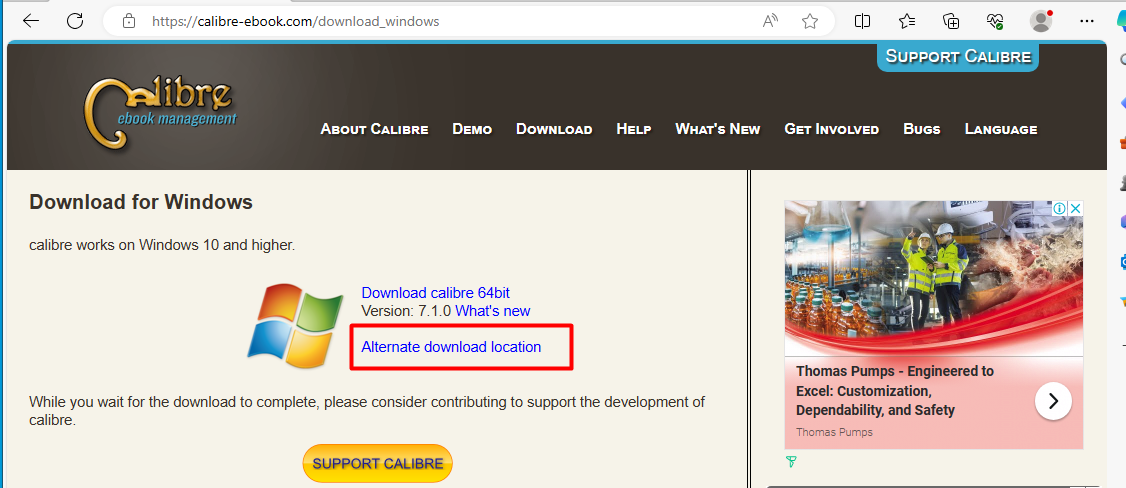Screen dimensions: 1126x488
Task: Click the yellow Support Calibre button
Action: [x=378, y=464]
